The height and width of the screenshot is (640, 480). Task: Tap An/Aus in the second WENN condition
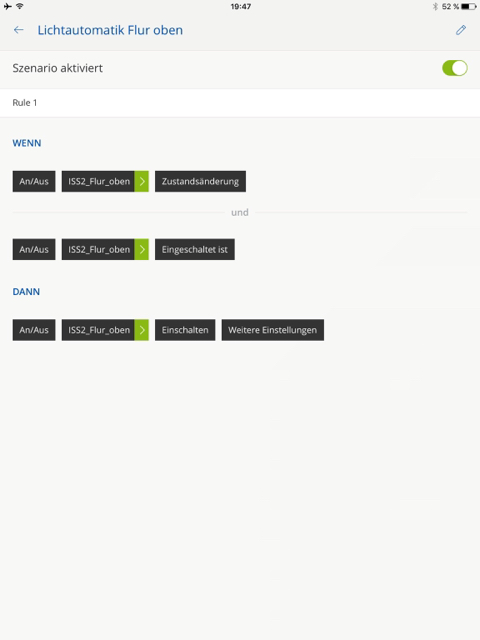(34, 249)
